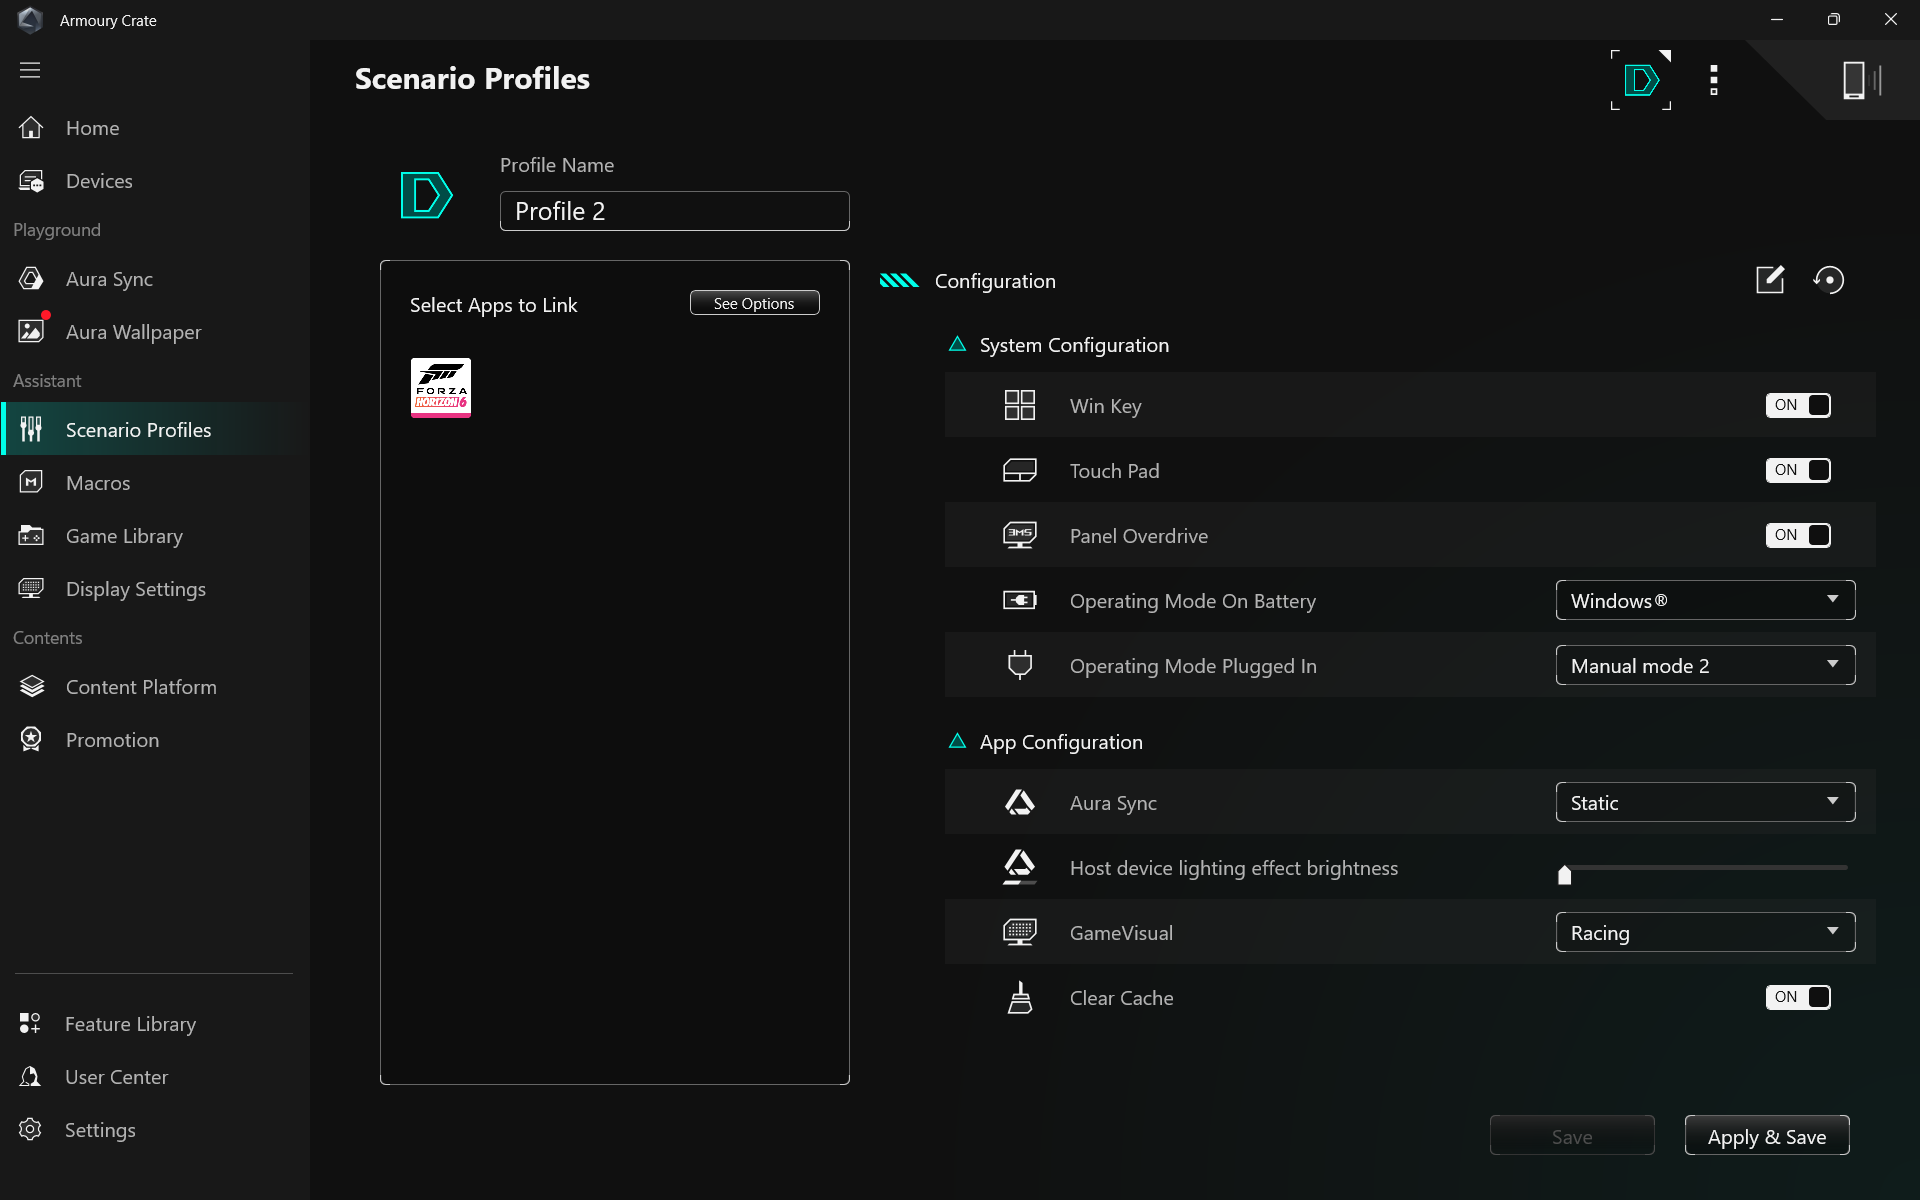1920x1200 pixels.
Task: Collapse the App Configuration section
Action: pyautogui.click(x=957, y=741)
